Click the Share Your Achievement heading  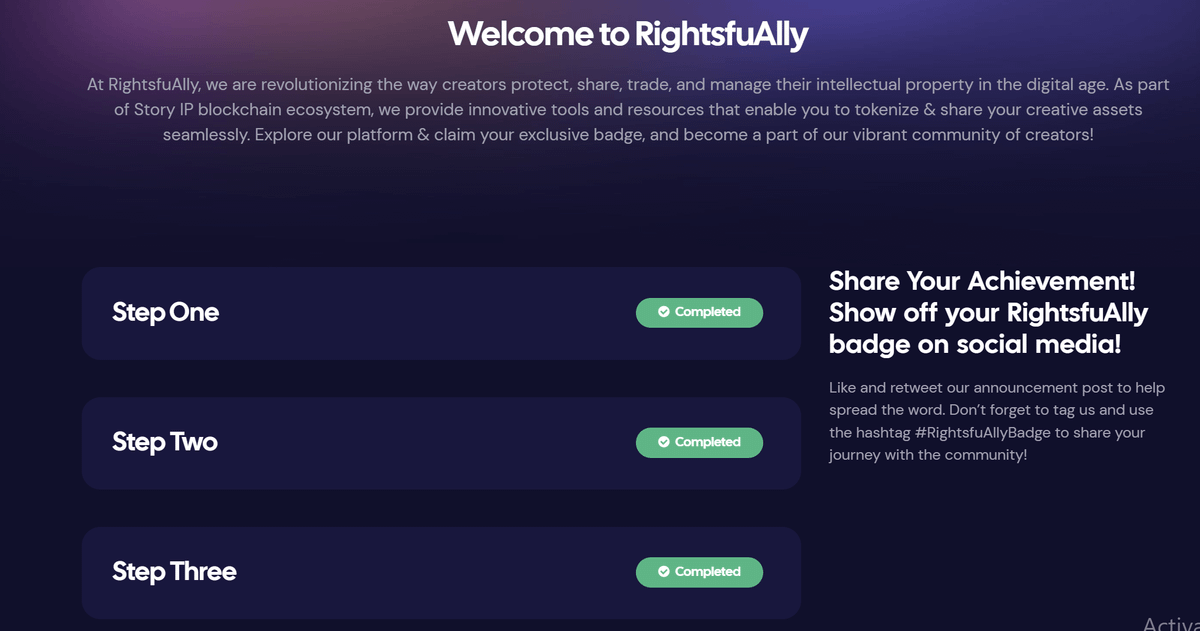pos(982,281)
